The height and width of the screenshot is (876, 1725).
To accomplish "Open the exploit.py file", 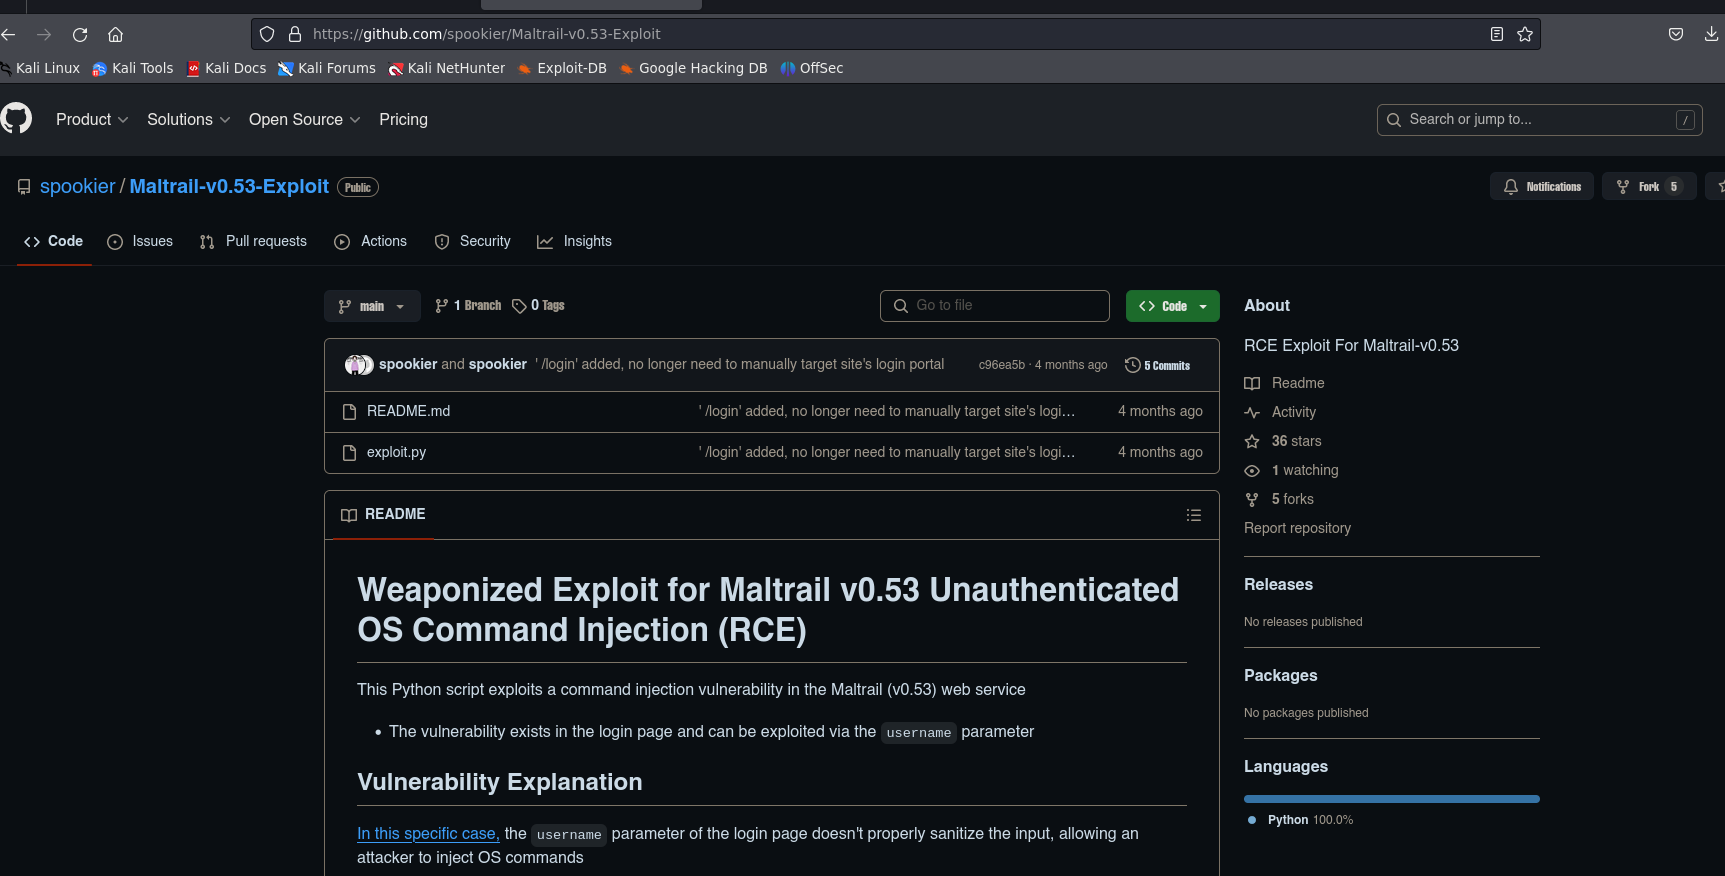I will (x=396, y=452).
